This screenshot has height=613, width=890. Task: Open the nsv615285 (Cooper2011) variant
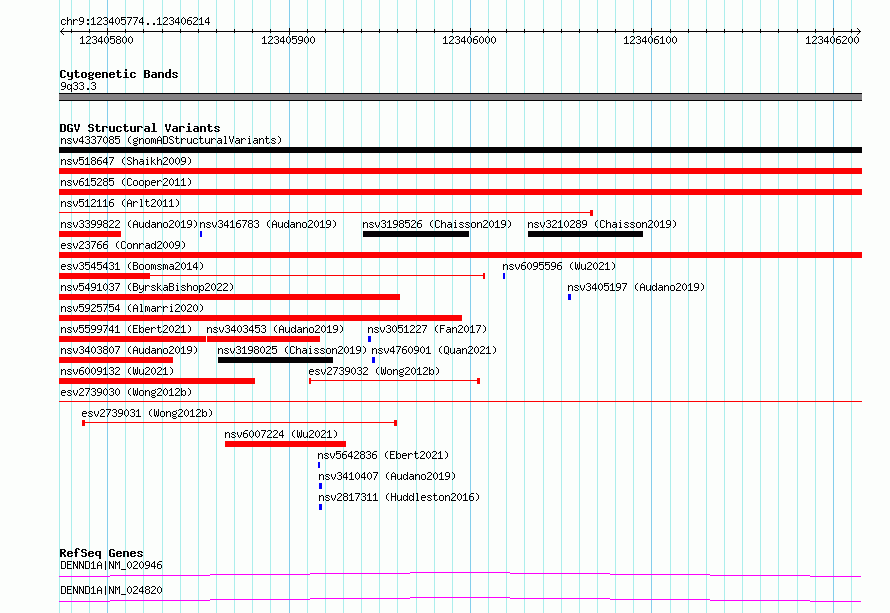click(x=126, y=182)
